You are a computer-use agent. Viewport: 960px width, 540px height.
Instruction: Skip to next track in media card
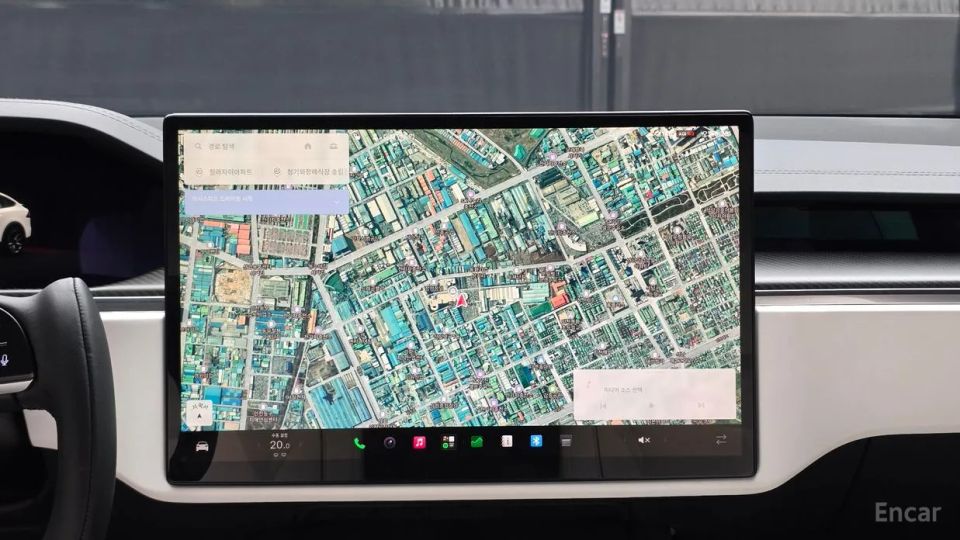(700, 405)
